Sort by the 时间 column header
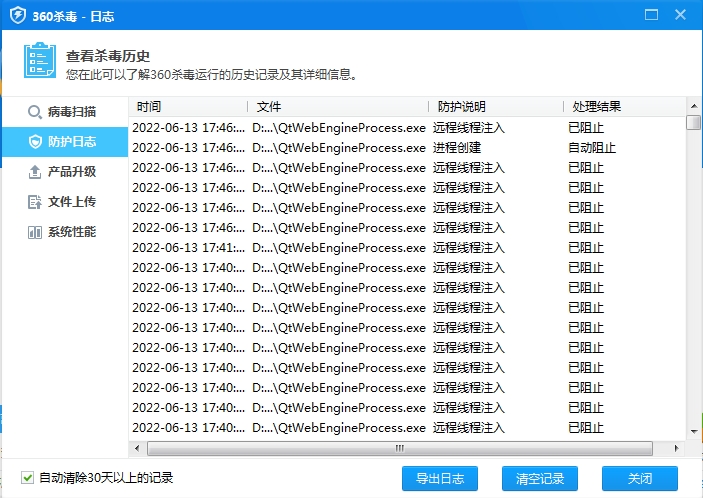Viewport: 703px width, 498px height. tap(188, 107)
